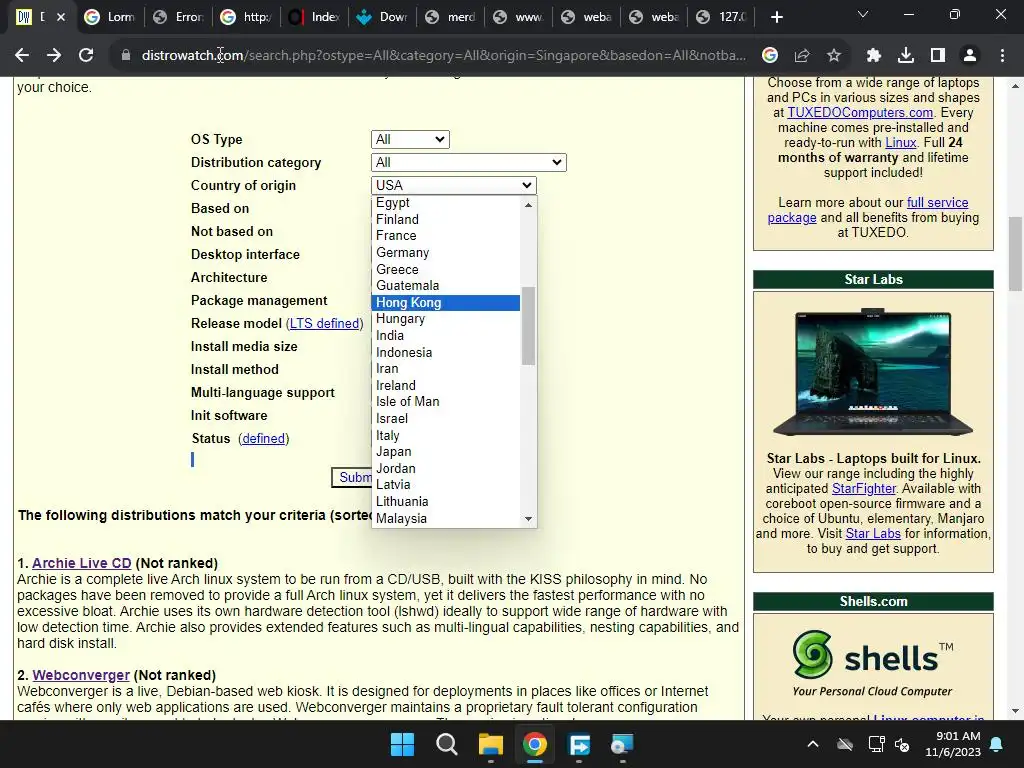Open the Chrome extensions puzzle icon
This screenshot has height=768, width=1024.
tap(874, 56)
